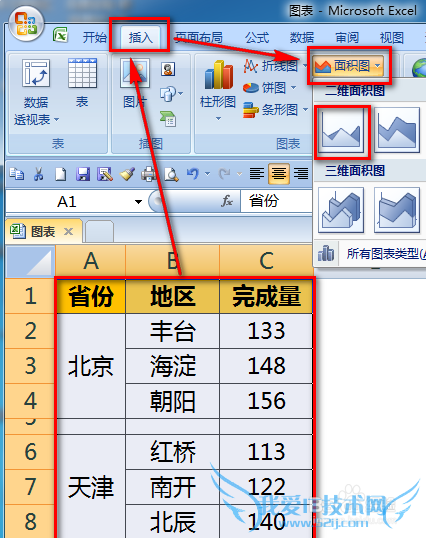The height and width of the screenshot is (538, 426).
Task: Select row 6 header
Action: click(30, 452)
